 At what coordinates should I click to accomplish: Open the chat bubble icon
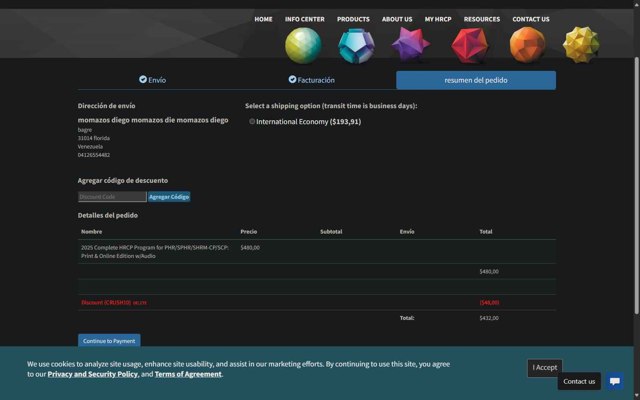click(x=614, y=381)
